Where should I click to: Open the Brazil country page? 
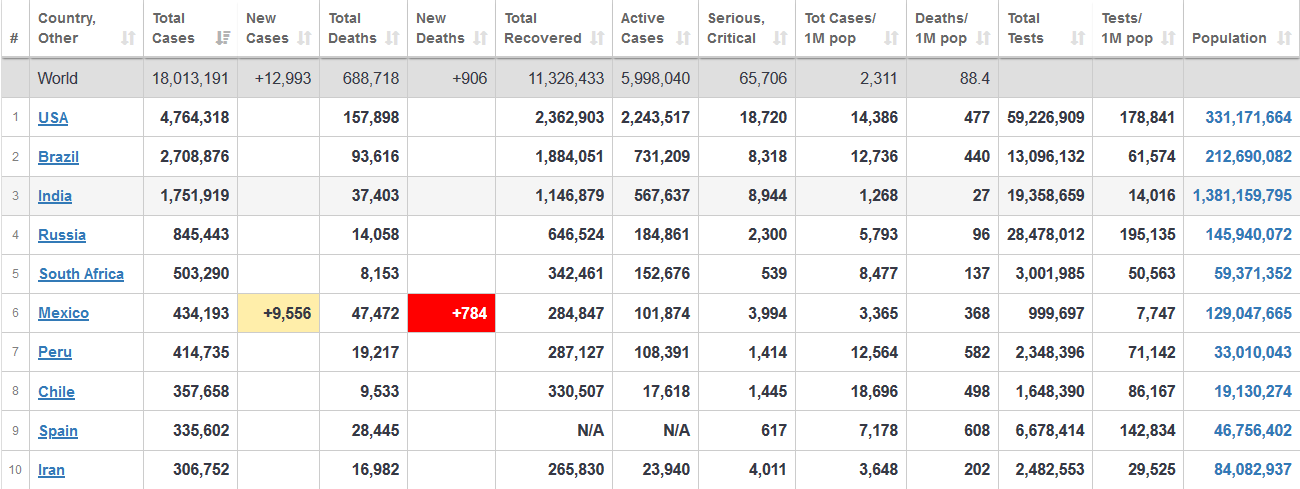[58, 157]
